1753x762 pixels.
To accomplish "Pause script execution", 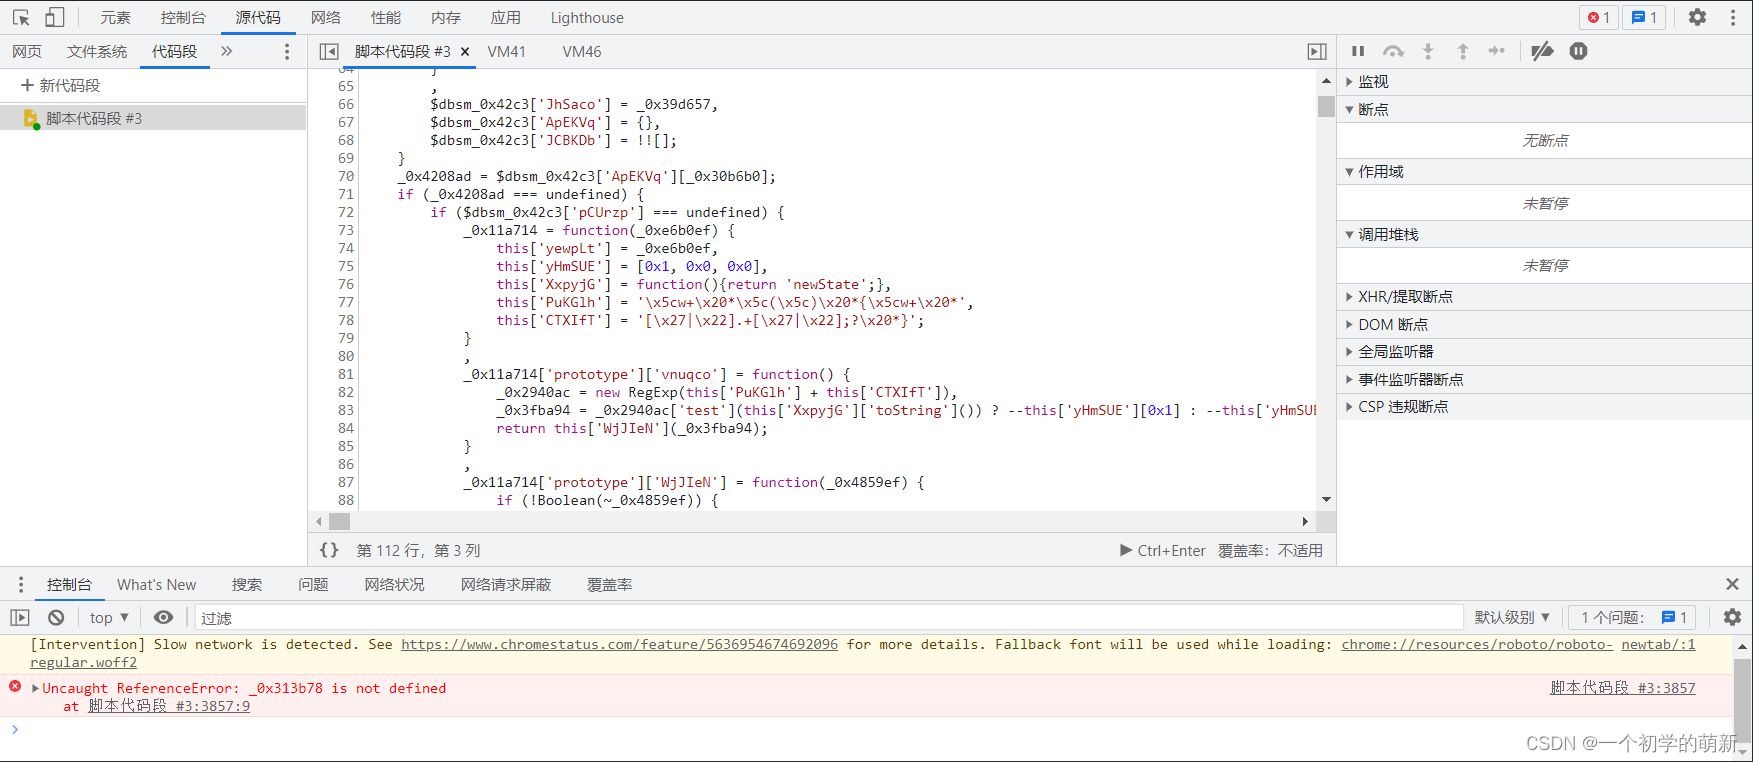I will click(x=1358, y=51).
